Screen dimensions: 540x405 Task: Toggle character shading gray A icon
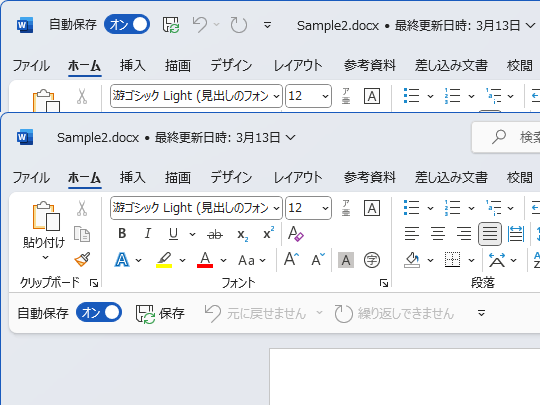(346, 260)
